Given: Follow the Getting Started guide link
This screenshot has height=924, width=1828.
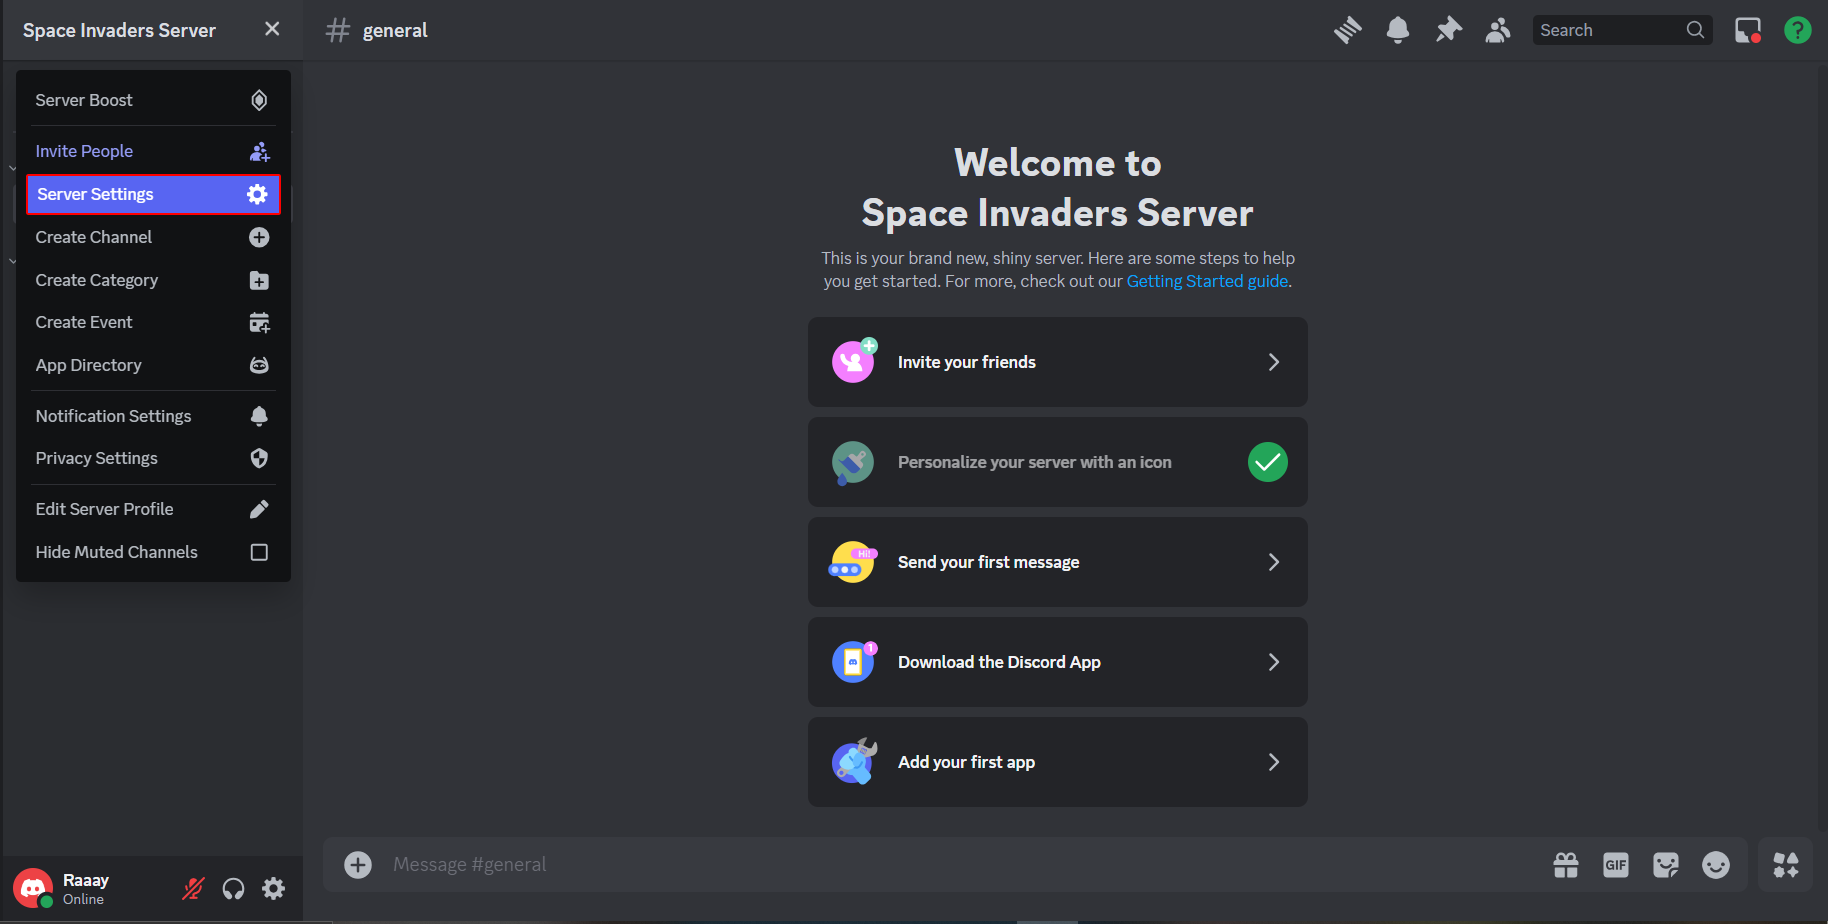Looking at the screenshot, I should click(x=1207, y=281).
